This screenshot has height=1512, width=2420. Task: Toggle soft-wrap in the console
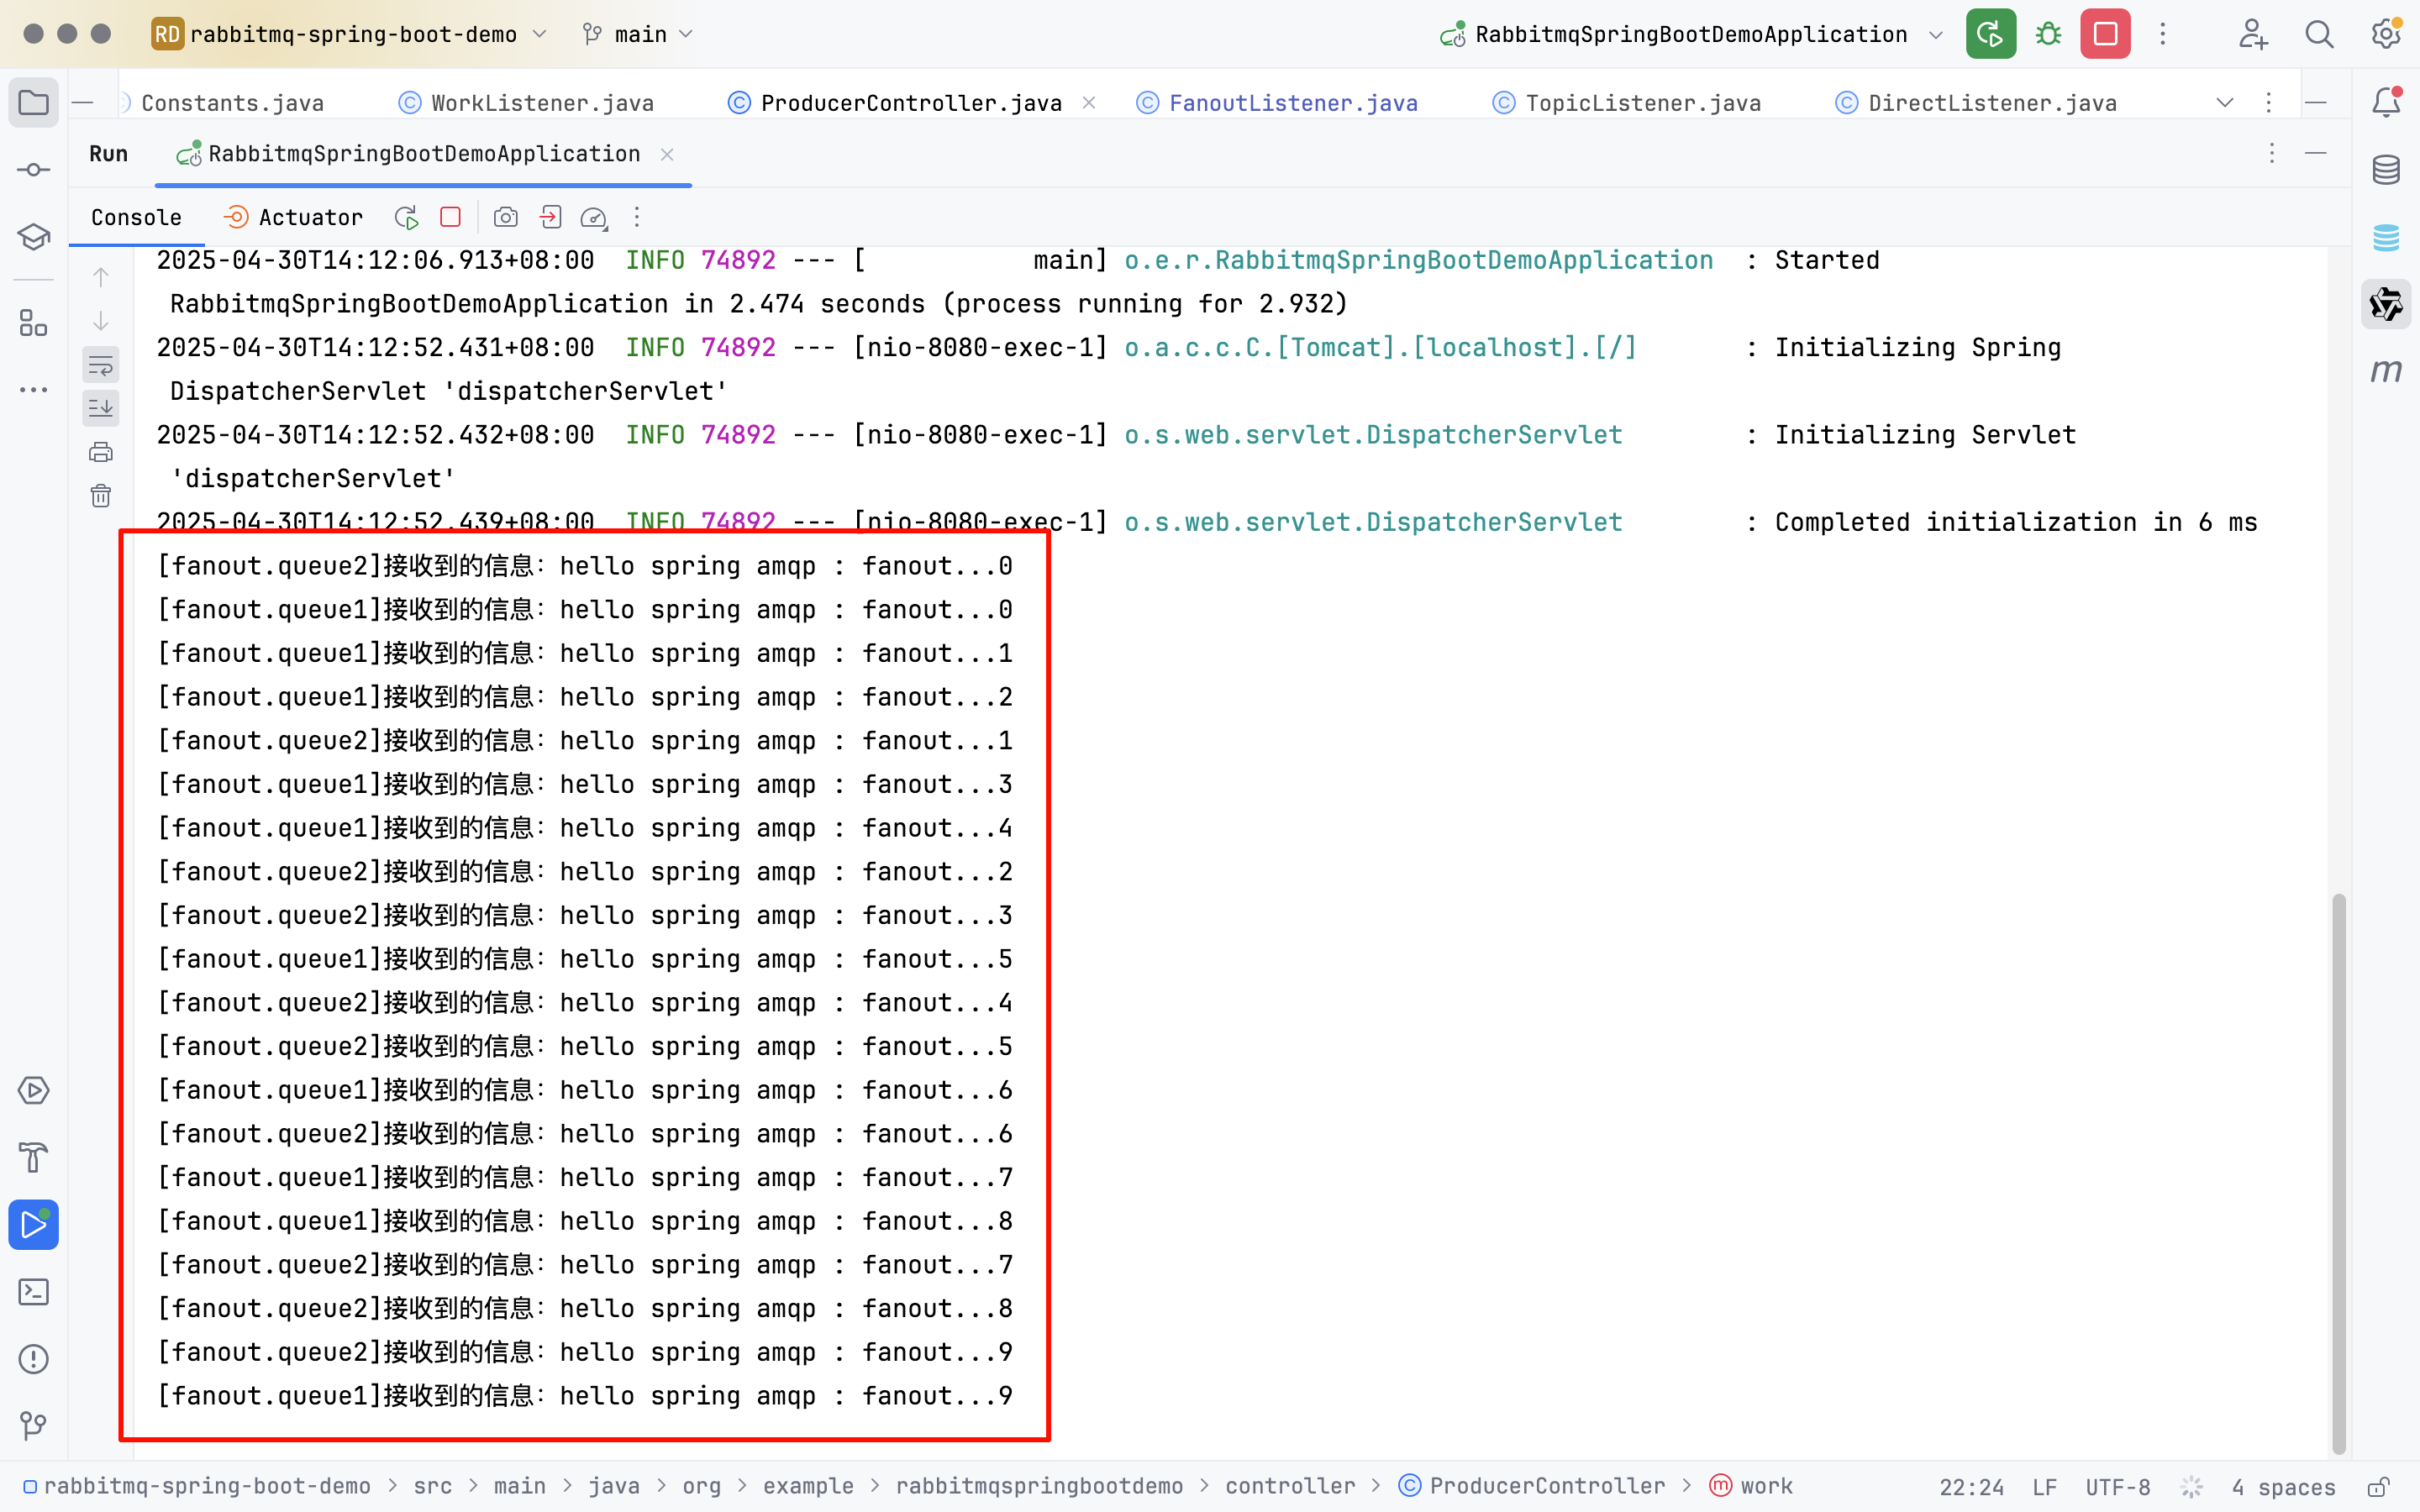point(101,365)
